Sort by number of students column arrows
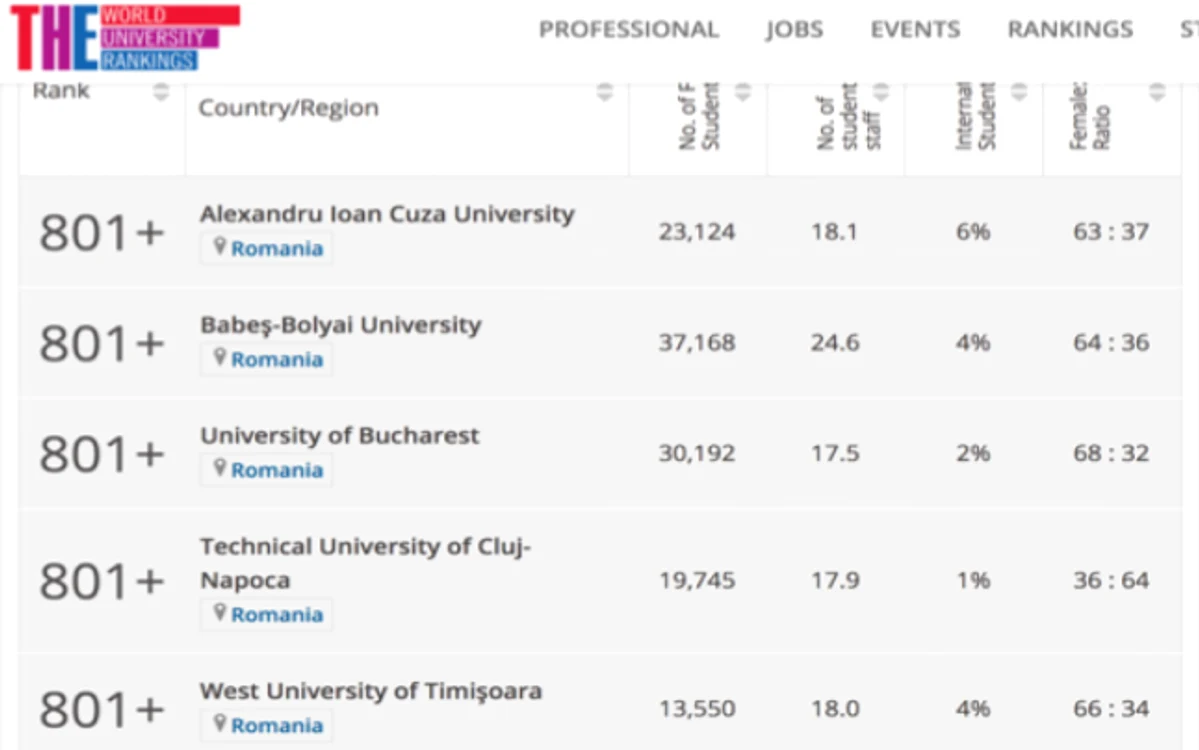 742,92
